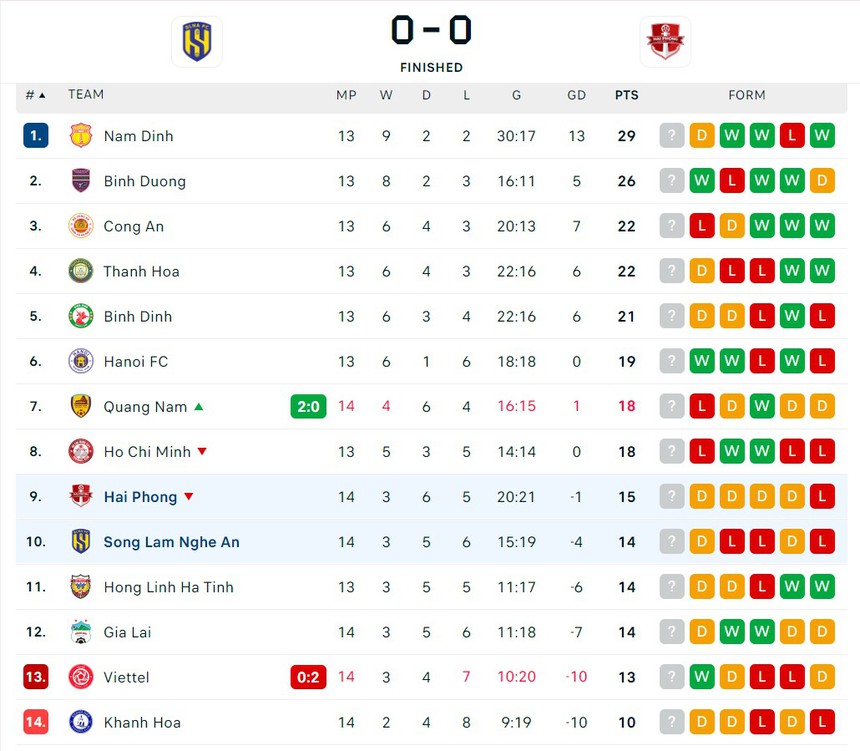Viewport: 860px width, 751px height.
Task: Click Quang Nam's live 2:0 score badge
Action: 308,406
